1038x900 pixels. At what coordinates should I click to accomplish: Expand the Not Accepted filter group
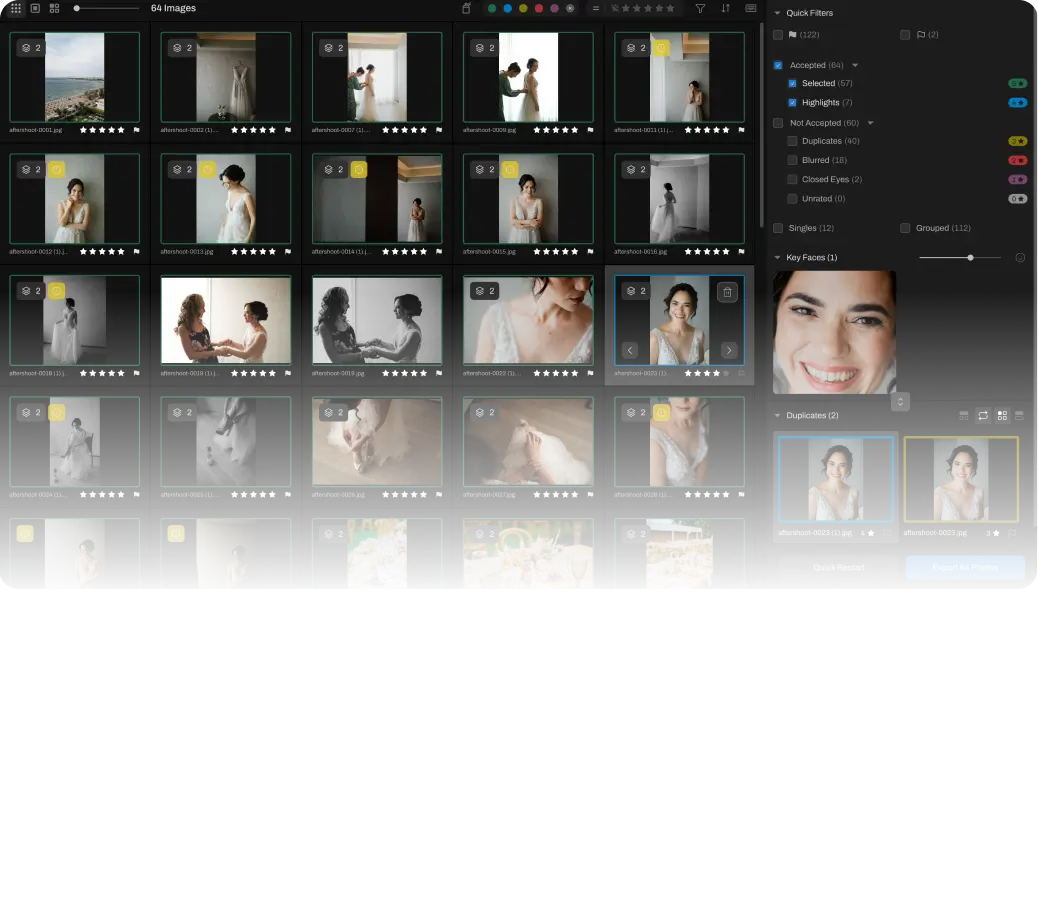pos(871,122)
